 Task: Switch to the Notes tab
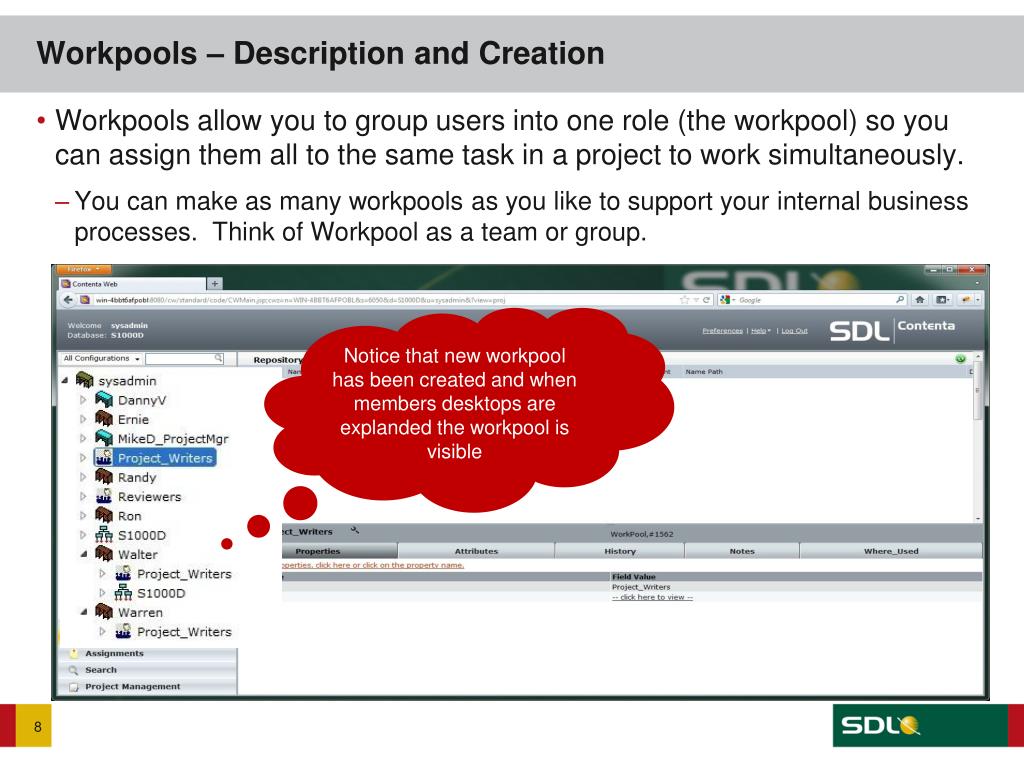point(742,551)
